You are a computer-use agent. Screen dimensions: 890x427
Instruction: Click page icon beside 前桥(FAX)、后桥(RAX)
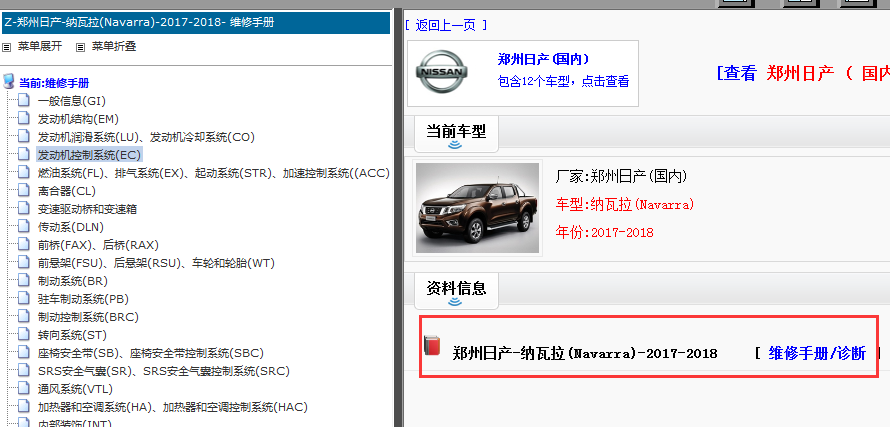click(x=23, y=244)
